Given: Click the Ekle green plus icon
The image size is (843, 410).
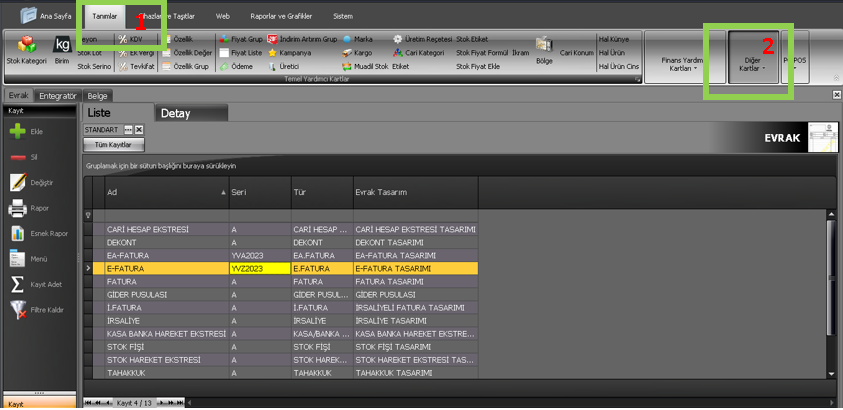Looking at the screenshot, I should tap(17, 131).
